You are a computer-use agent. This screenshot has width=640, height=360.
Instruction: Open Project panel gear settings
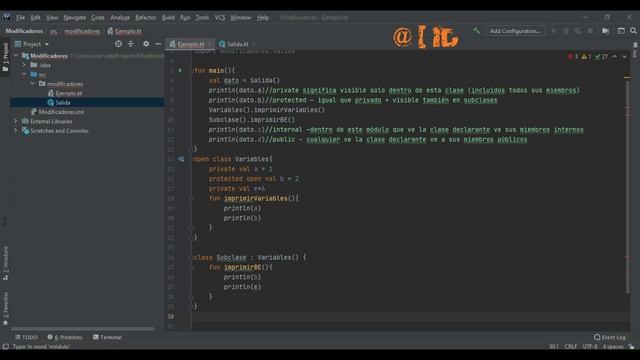tap(146, 44)
